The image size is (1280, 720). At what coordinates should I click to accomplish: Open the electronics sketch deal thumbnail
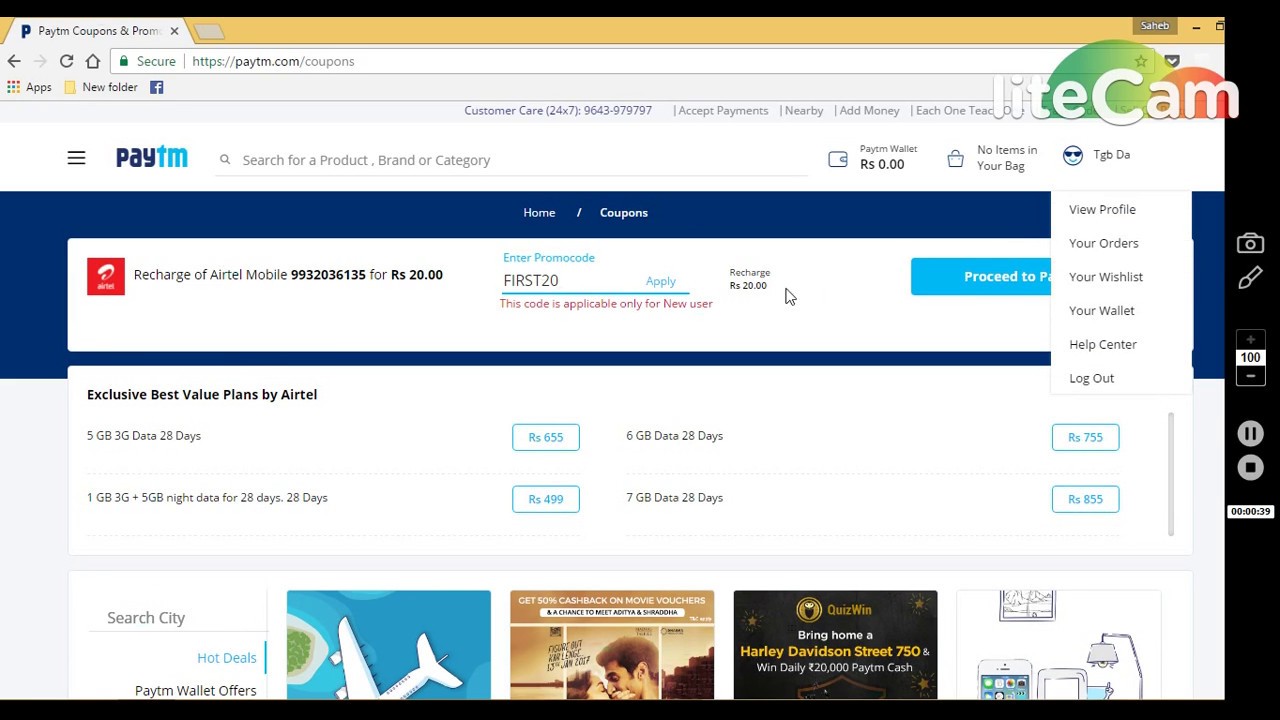[x=1058, y=645]
